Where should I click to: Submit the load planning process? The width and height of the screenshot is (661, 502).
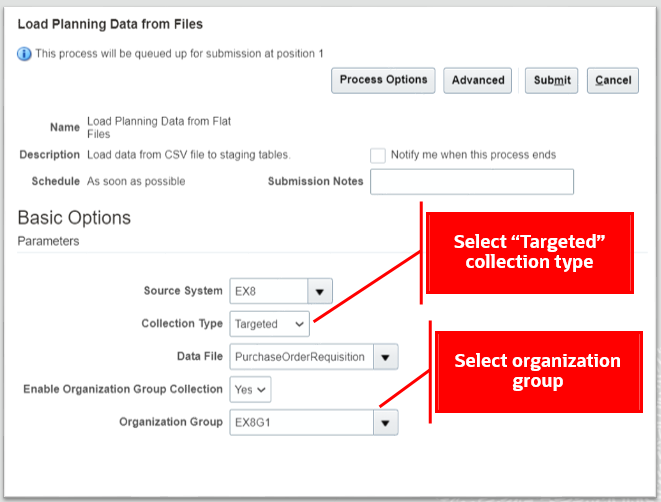point(552,81)
